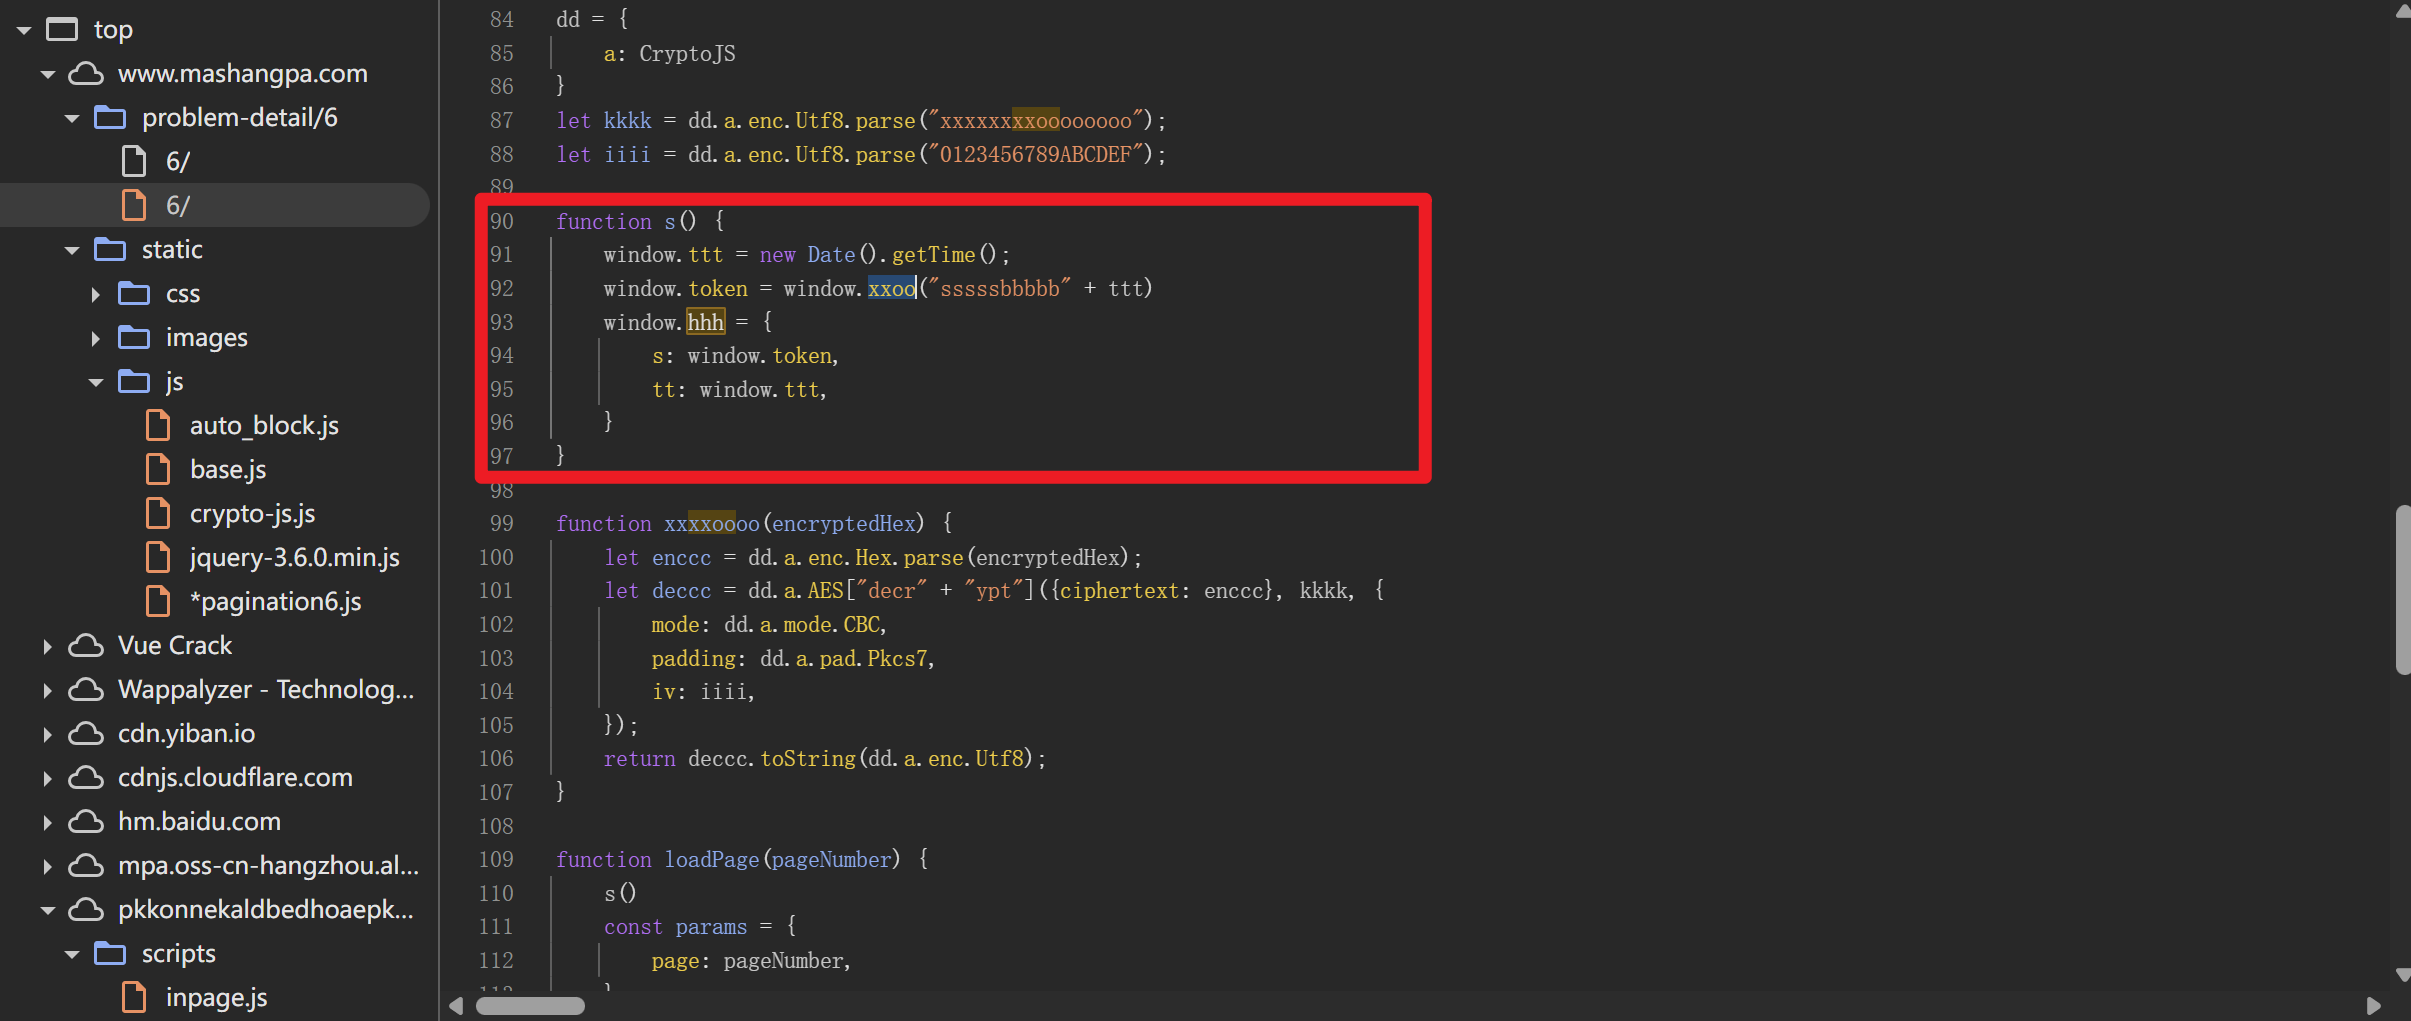Click the css folder icon

click(134, 294)
